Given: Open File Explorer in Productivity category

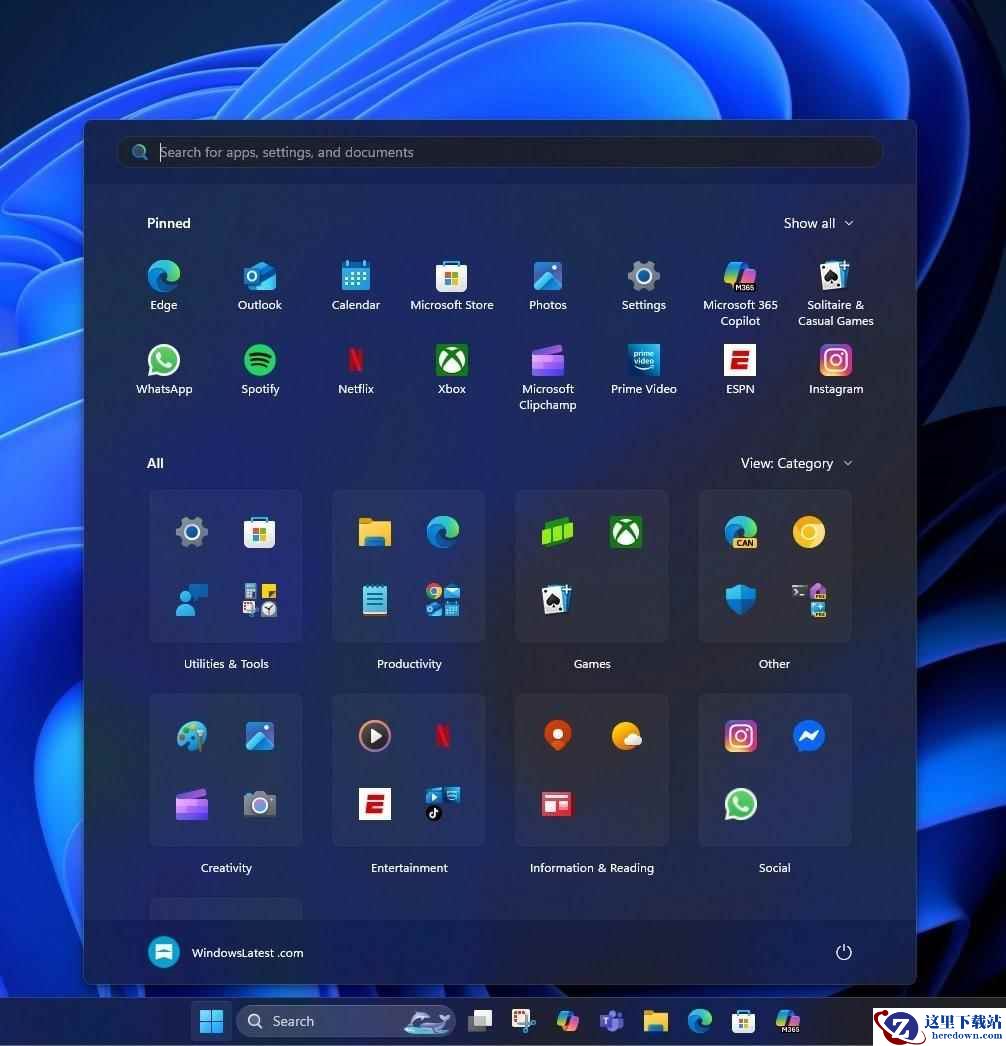Looking at the screenshot, I should click(374, 532).
